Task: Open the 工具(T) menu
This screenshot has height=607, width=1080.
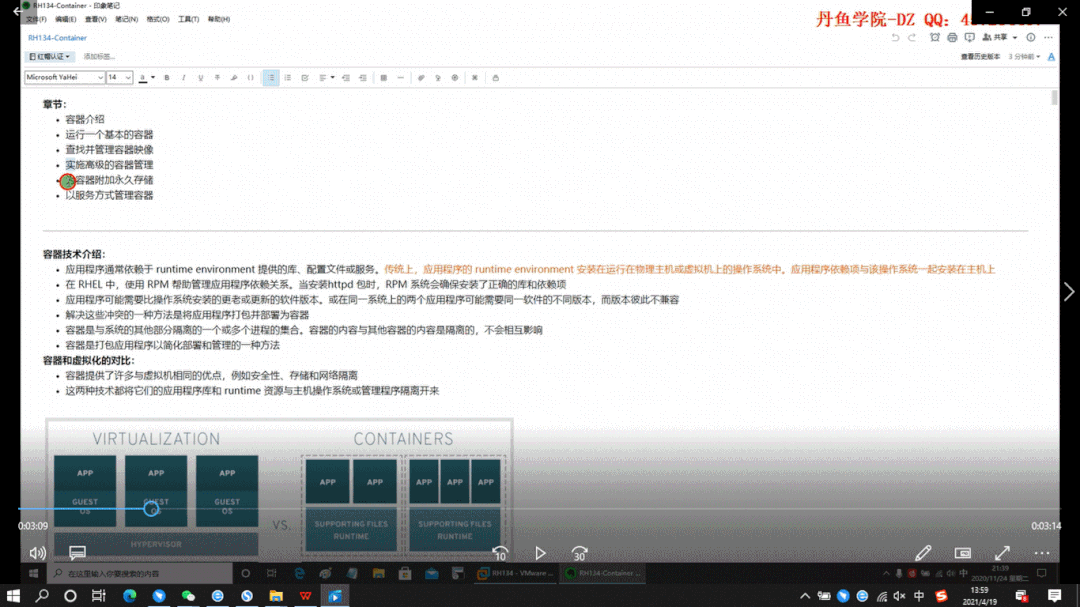Action: 188,19
